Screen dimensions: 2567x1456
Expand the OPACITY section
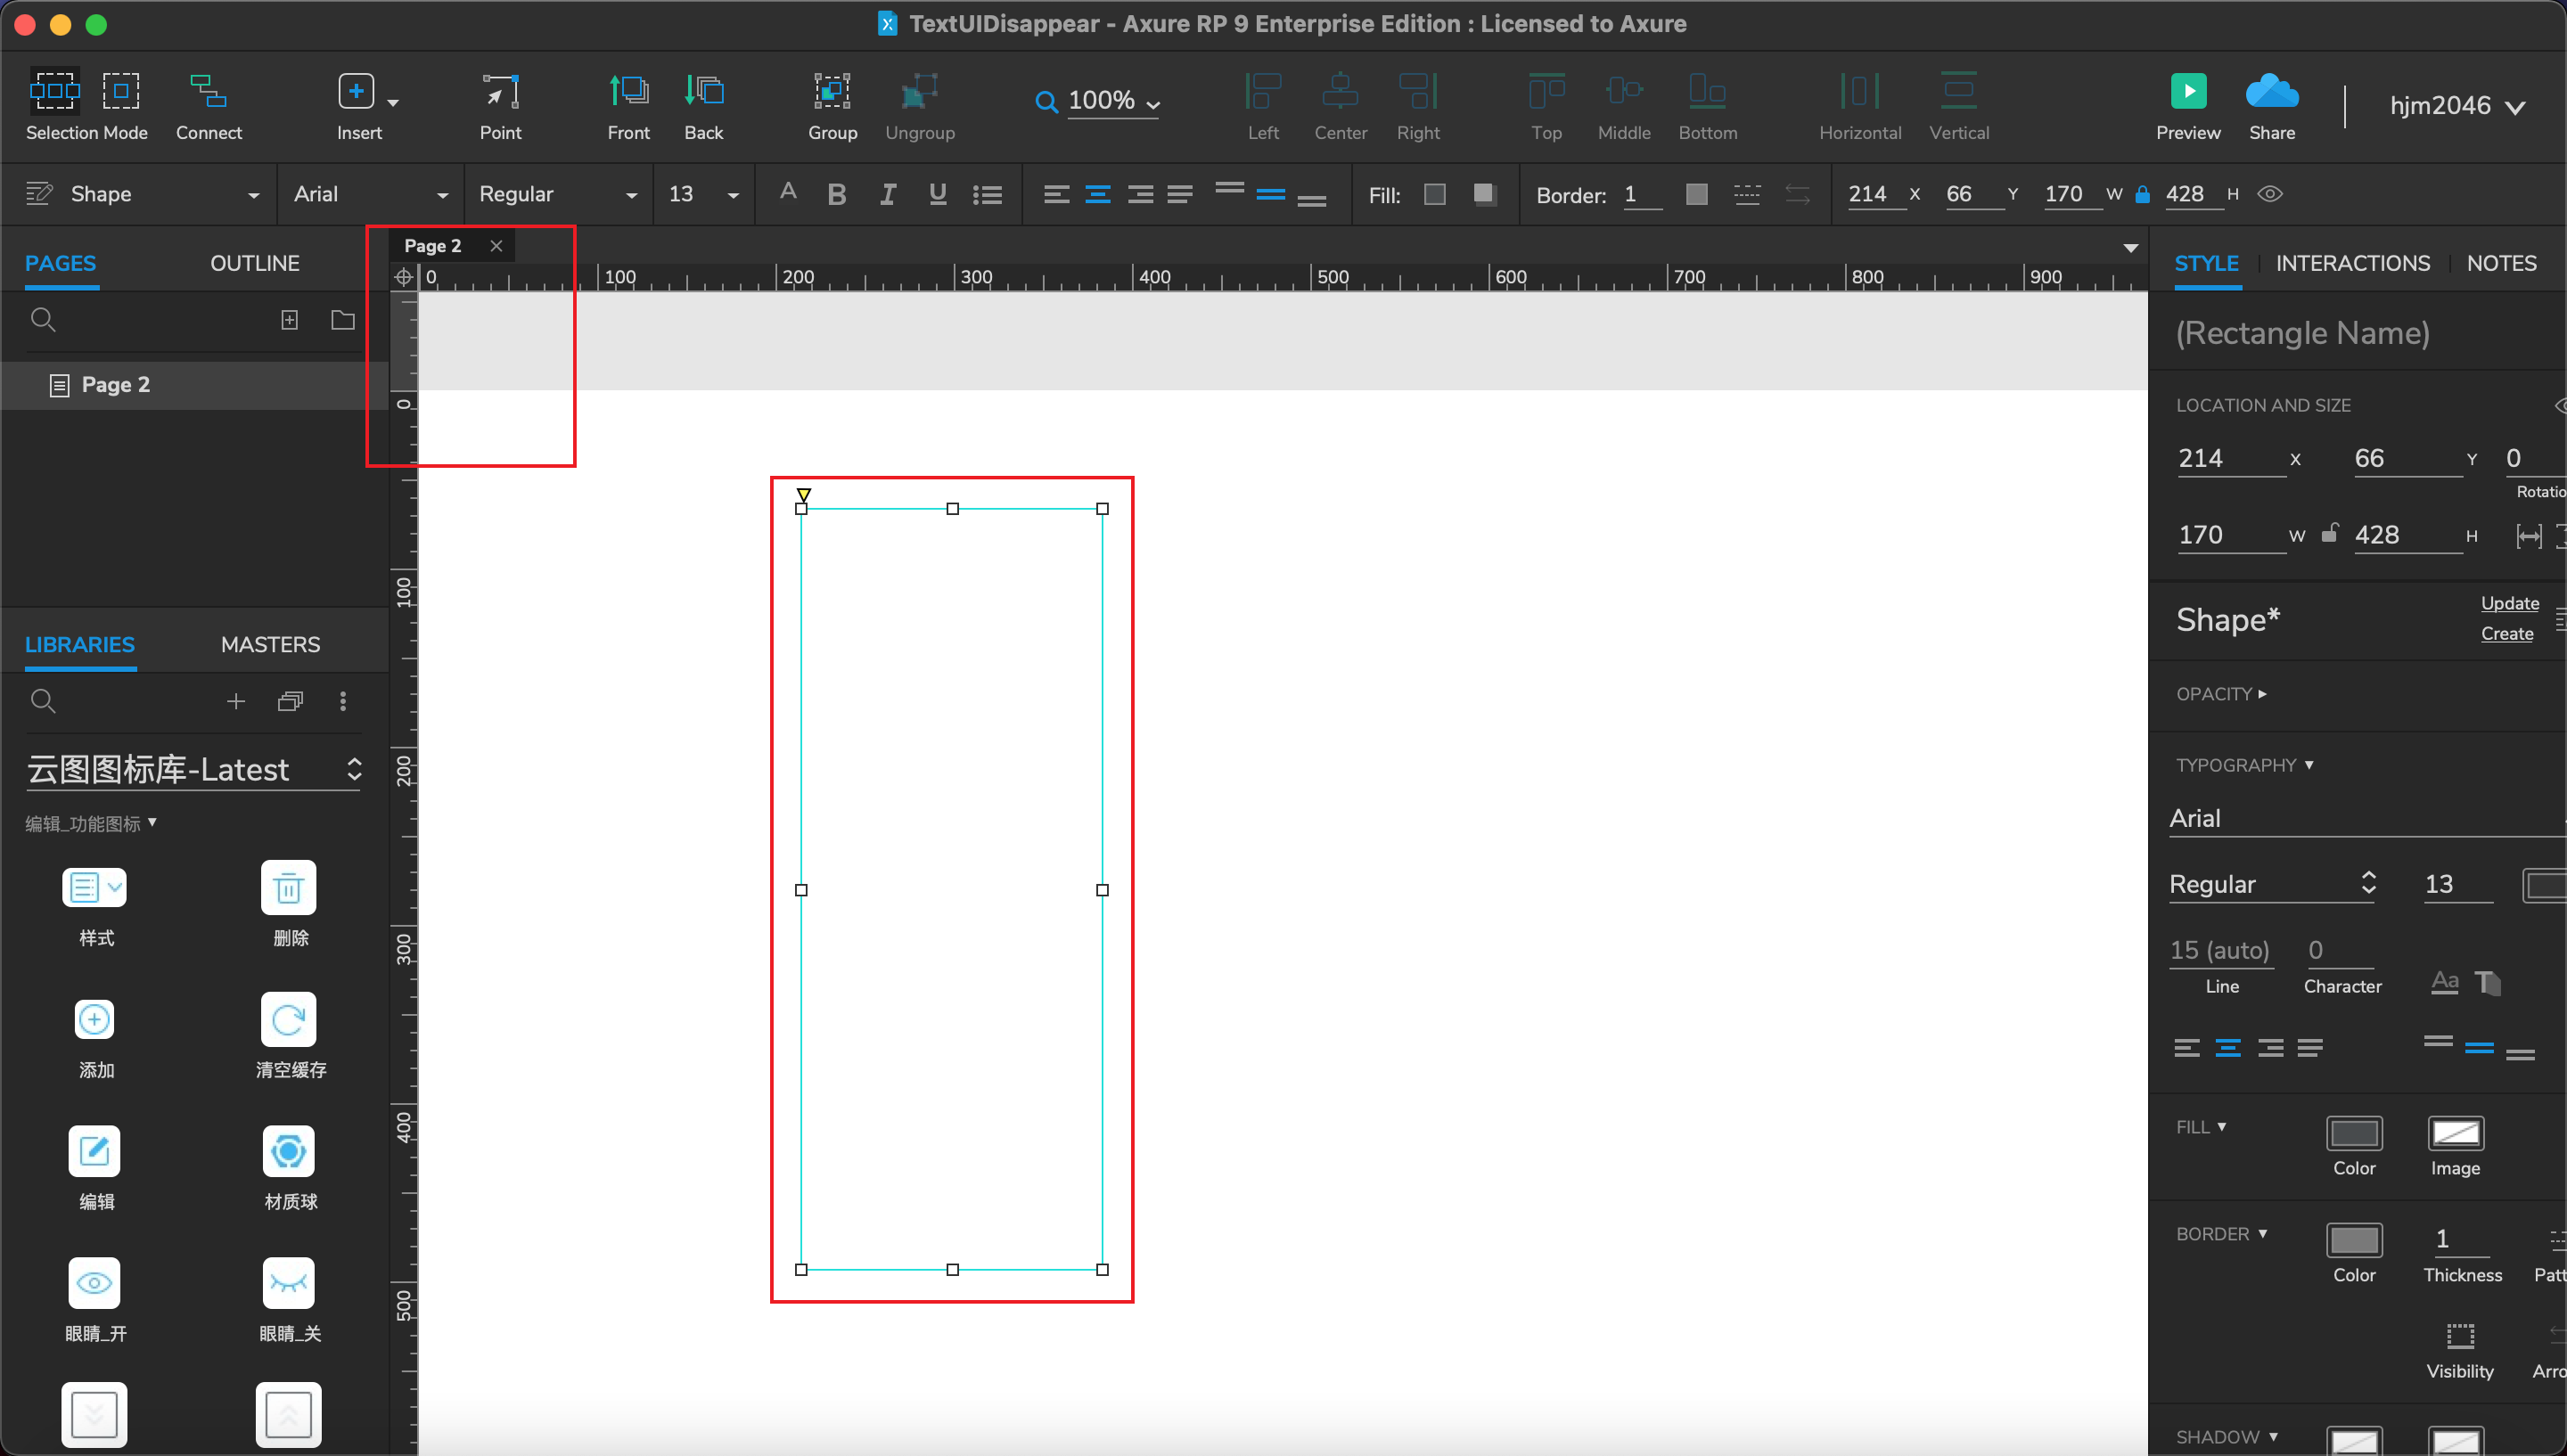(2221, 694)
